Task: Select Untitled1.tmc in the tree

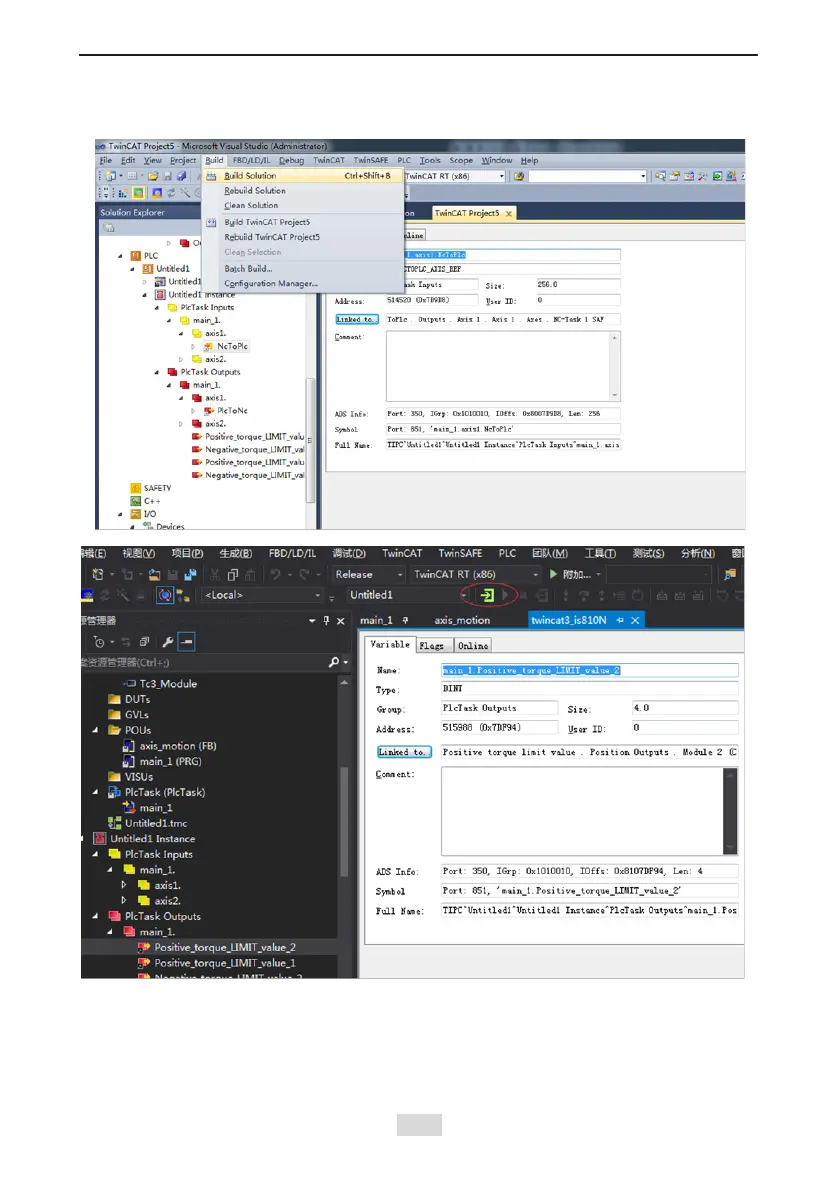Action: 156,823
